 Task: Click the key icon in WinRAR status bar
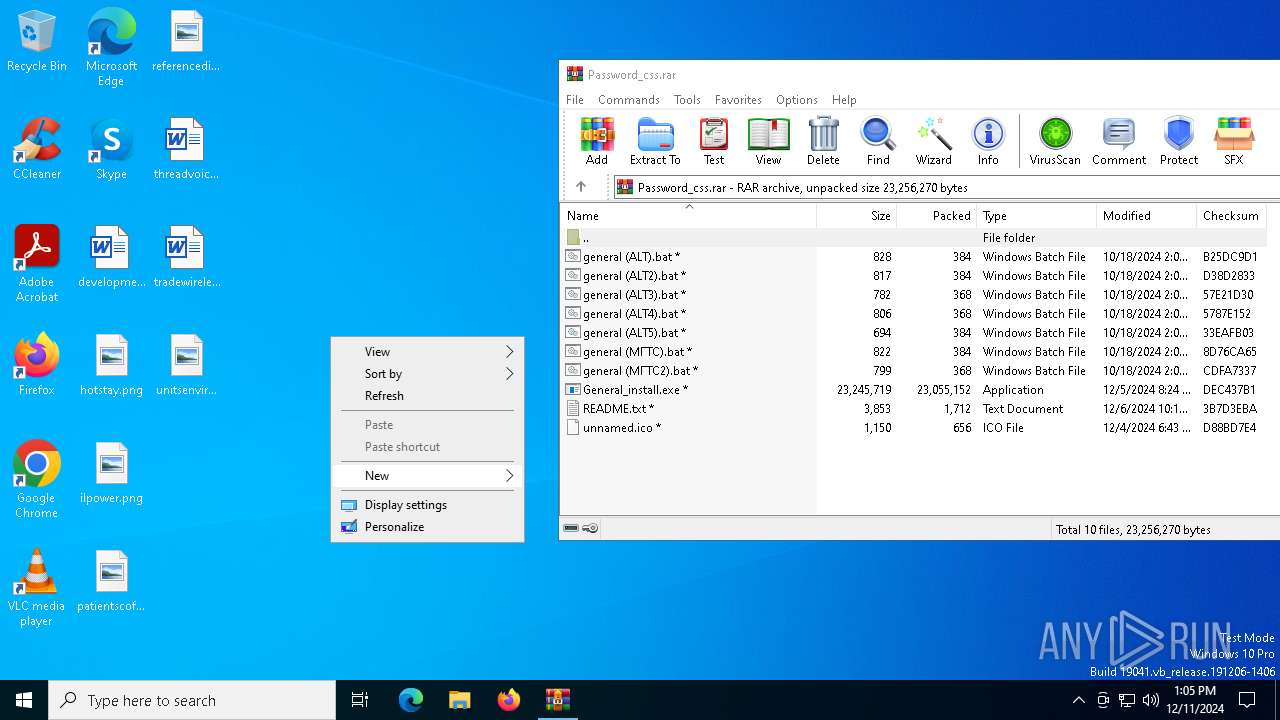pyautogui.click(x=590, y=528)
